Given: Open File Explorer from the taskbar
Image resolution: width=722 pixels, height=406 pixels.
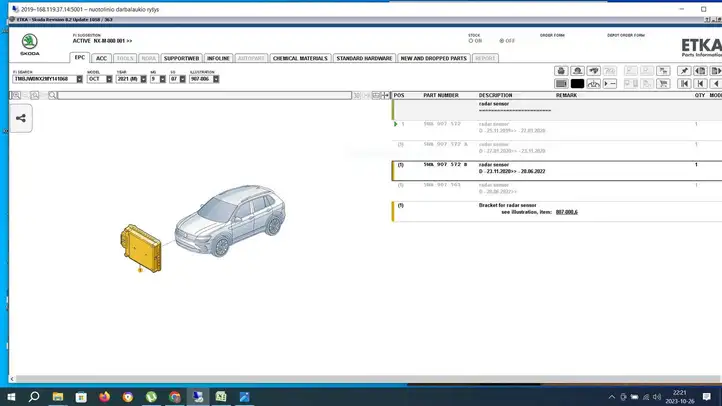Looking at the screenshot, I should click(x=58, y=397).
